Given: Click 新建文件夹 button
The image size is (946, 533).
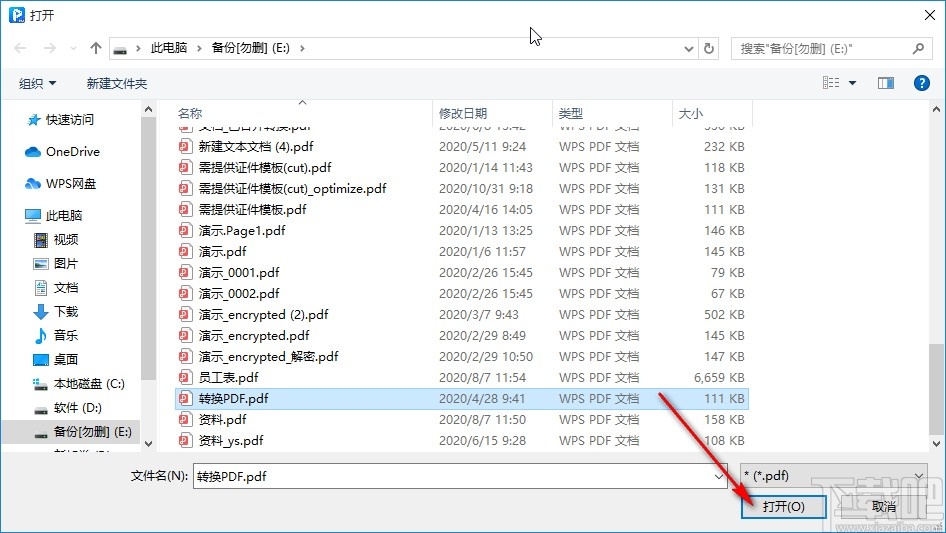Looking at the screenshot, I should pos(116,83).
